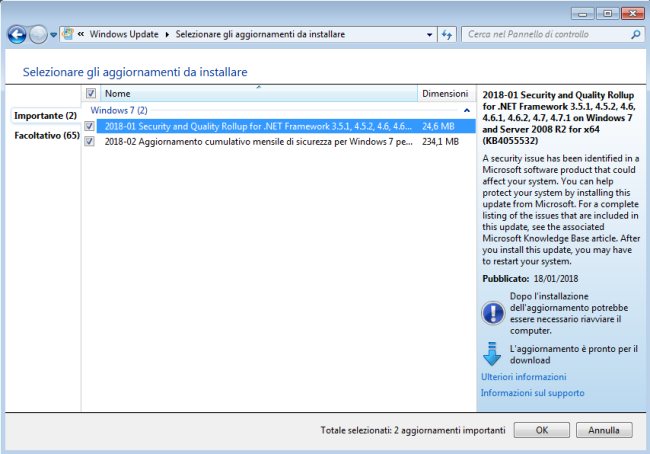Click the blue exclamation restart notice icon
Viewport: 650px width, 454px height.
pos(493,313)
